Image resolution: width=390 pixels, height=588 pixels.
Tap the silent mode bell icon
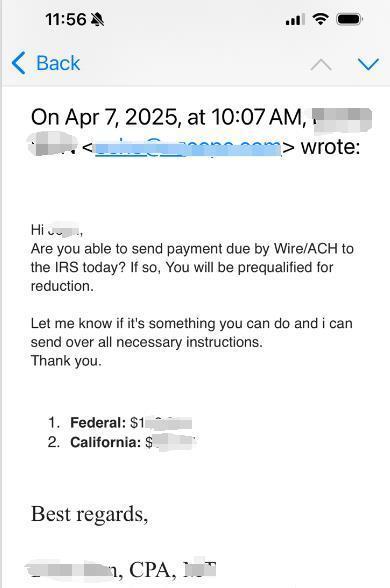98,19
